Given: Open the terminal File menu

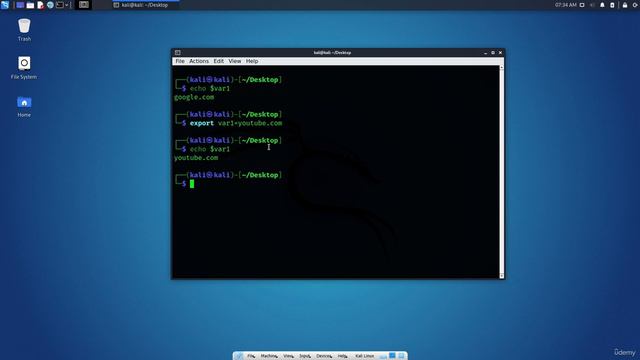Looking at the screenshot, I should pyautogui.click(x=180, y=61).
